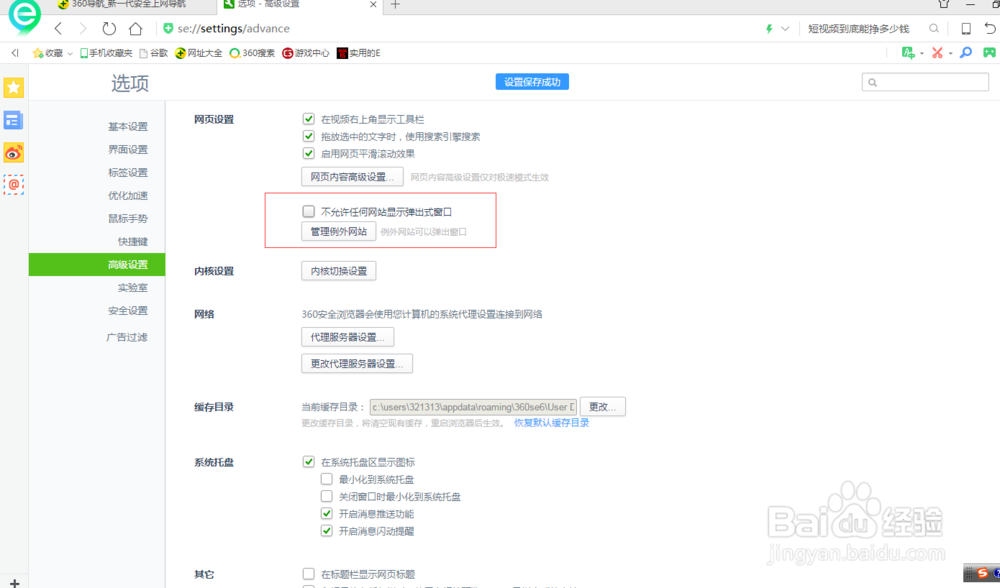Add sidebar app with plus icon
The width and height of the screenshot is (1000, 588).
tap(14, 582)
